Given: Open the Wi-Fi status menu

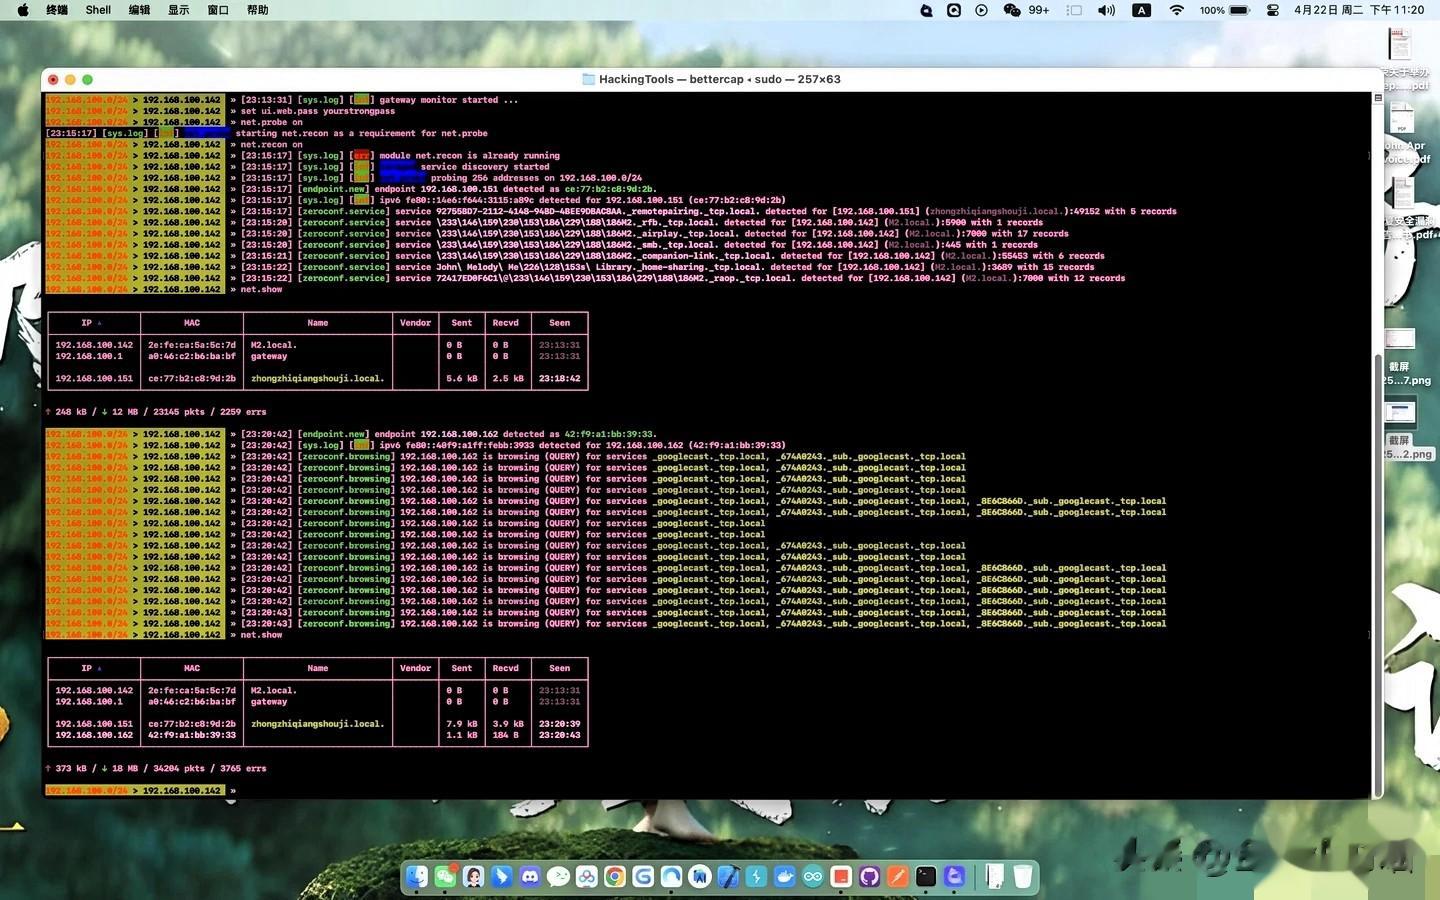Looking at the screenshot, I should [x=1177, y=10].
